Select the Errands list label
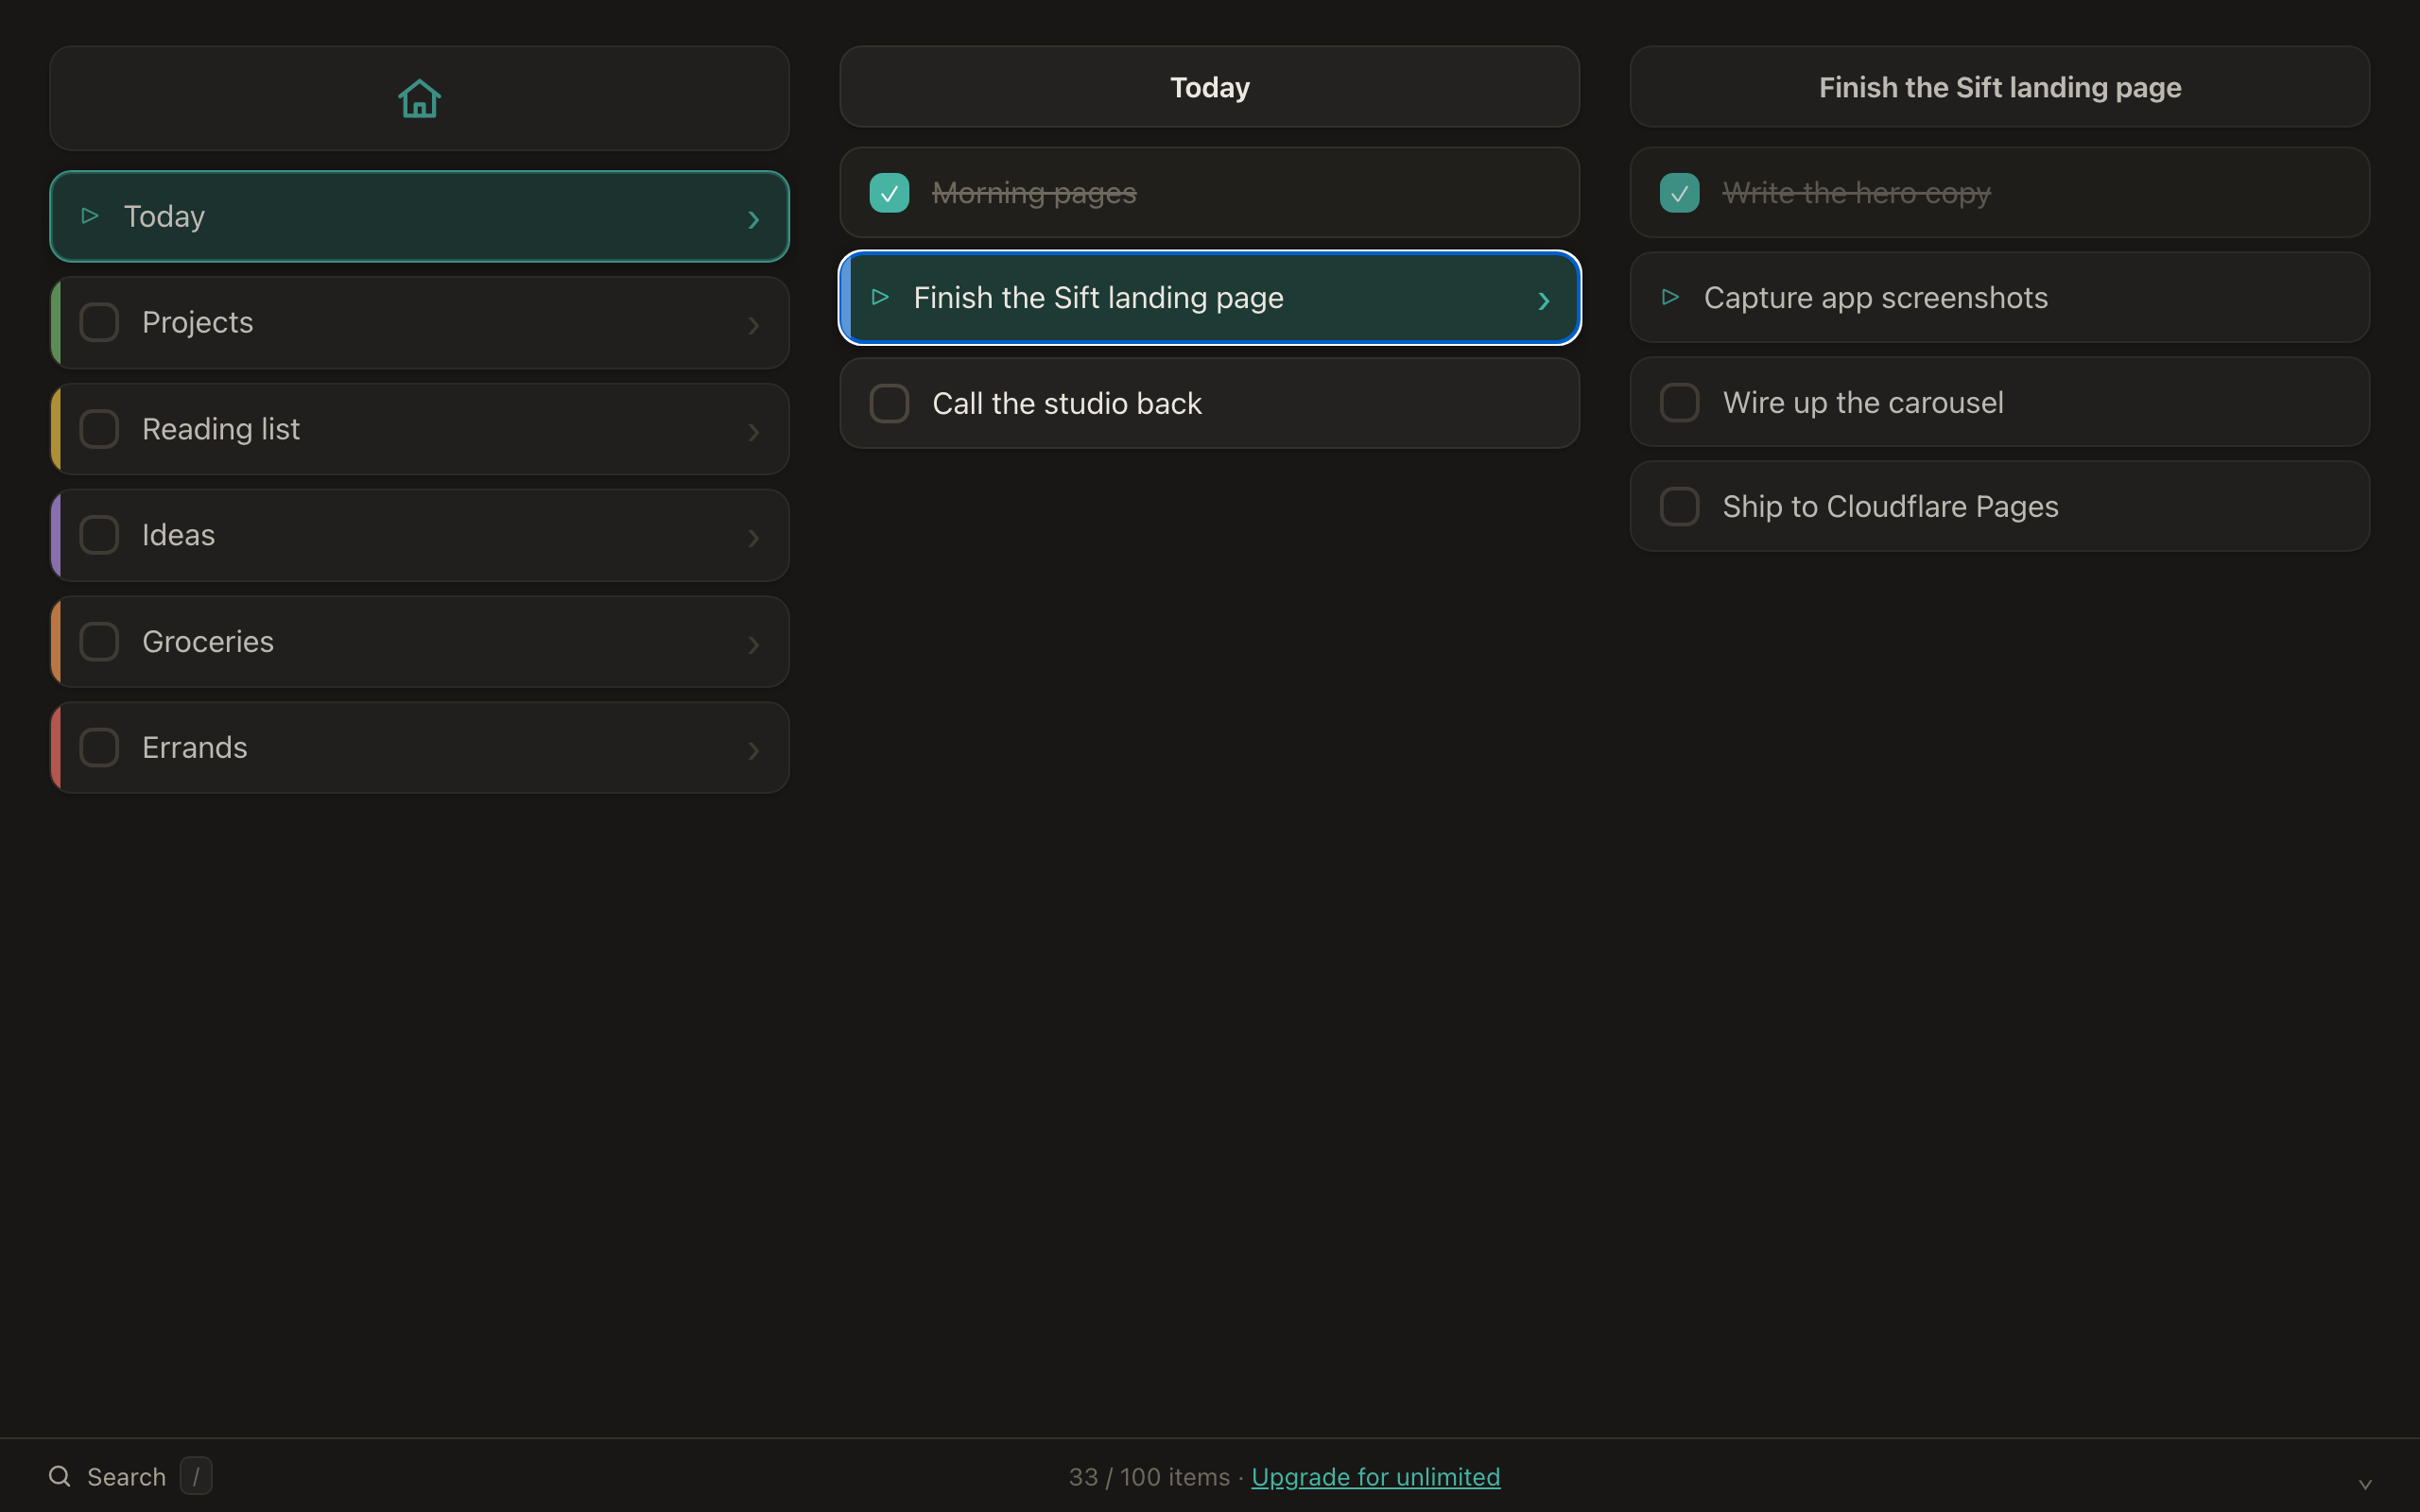This screenshot has height=1512, width=2420. 195,747
